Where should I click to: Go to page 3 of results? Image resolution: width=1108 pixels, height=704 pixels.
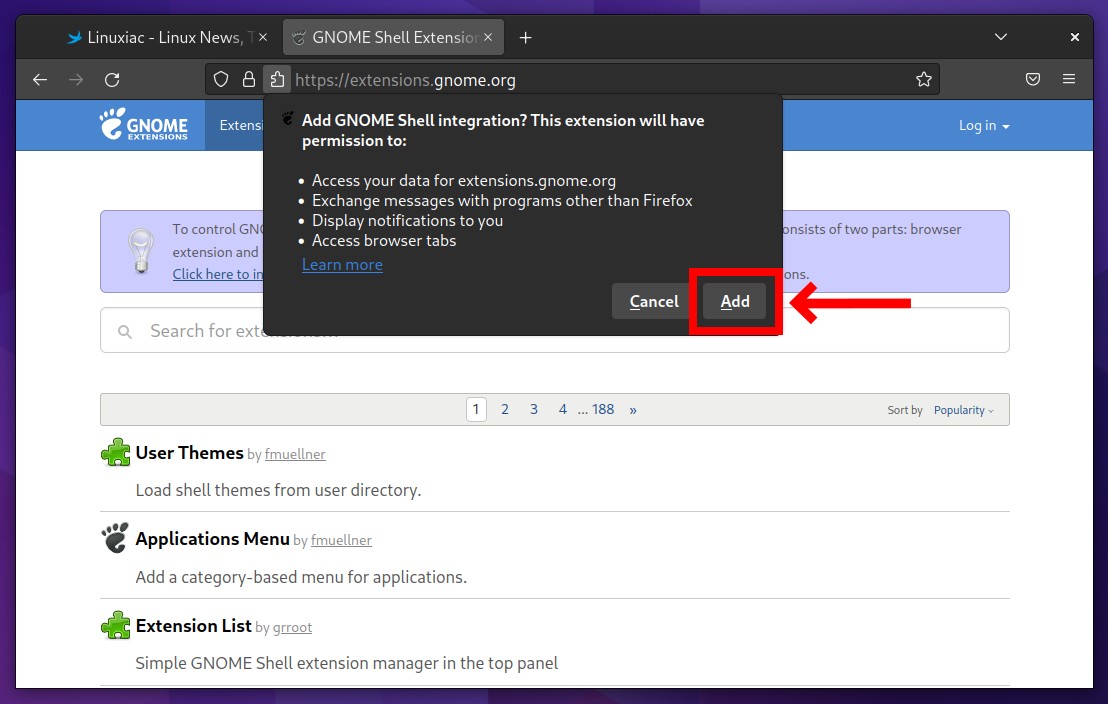coord(534,409)
